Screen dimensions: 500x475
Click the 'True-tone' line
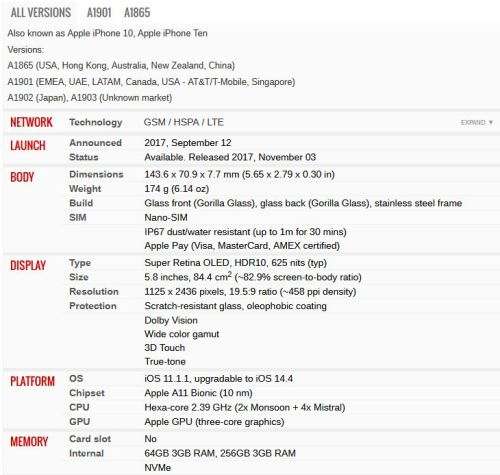(x=165, y=361)
